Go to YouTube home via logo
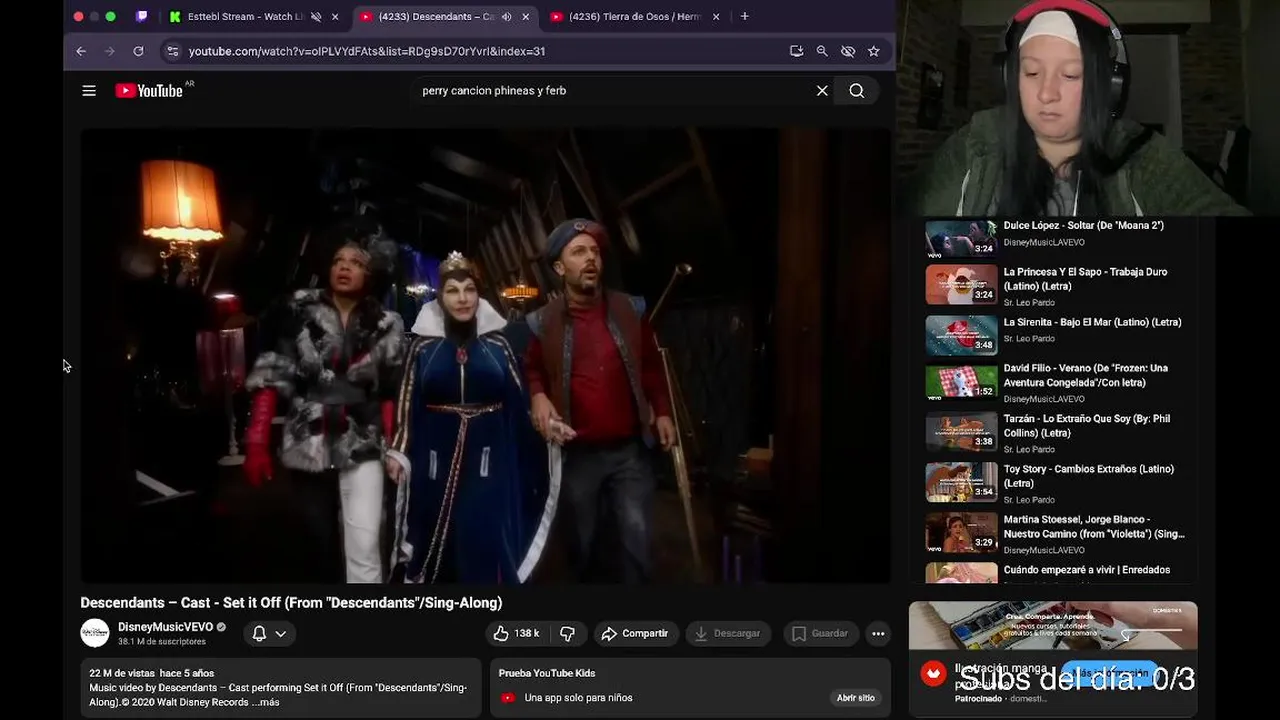Viewport: 1280px width, 720px height. pos(149,91)
